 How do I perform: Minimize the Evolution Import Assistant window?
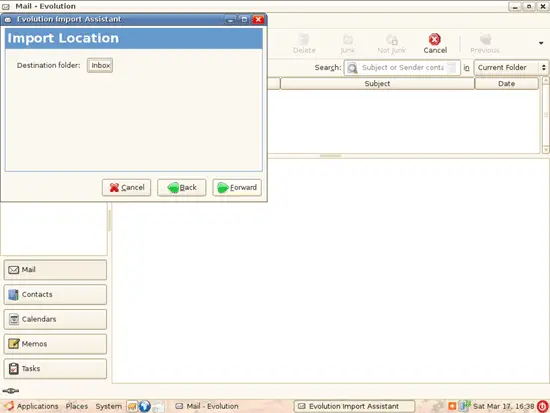[x=230, y=19]
